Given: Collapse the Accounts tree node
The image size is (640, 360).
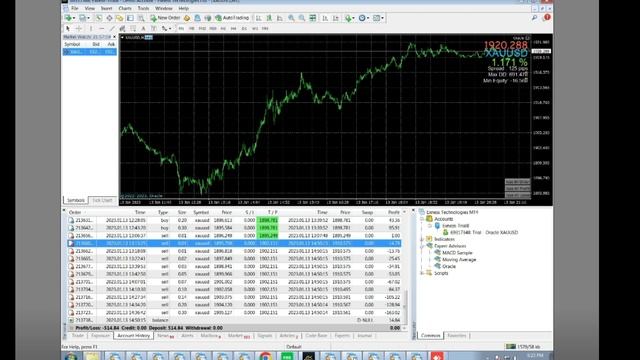Looking at the screenshot, I should 422,219.
